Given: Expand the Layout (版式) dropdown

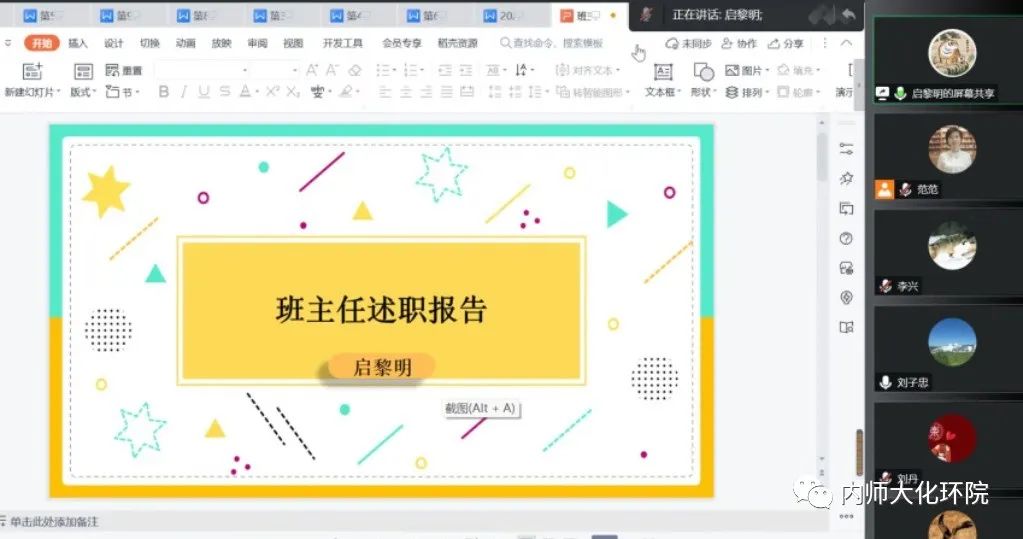Looking at the screenshot, I should point(83,92).
